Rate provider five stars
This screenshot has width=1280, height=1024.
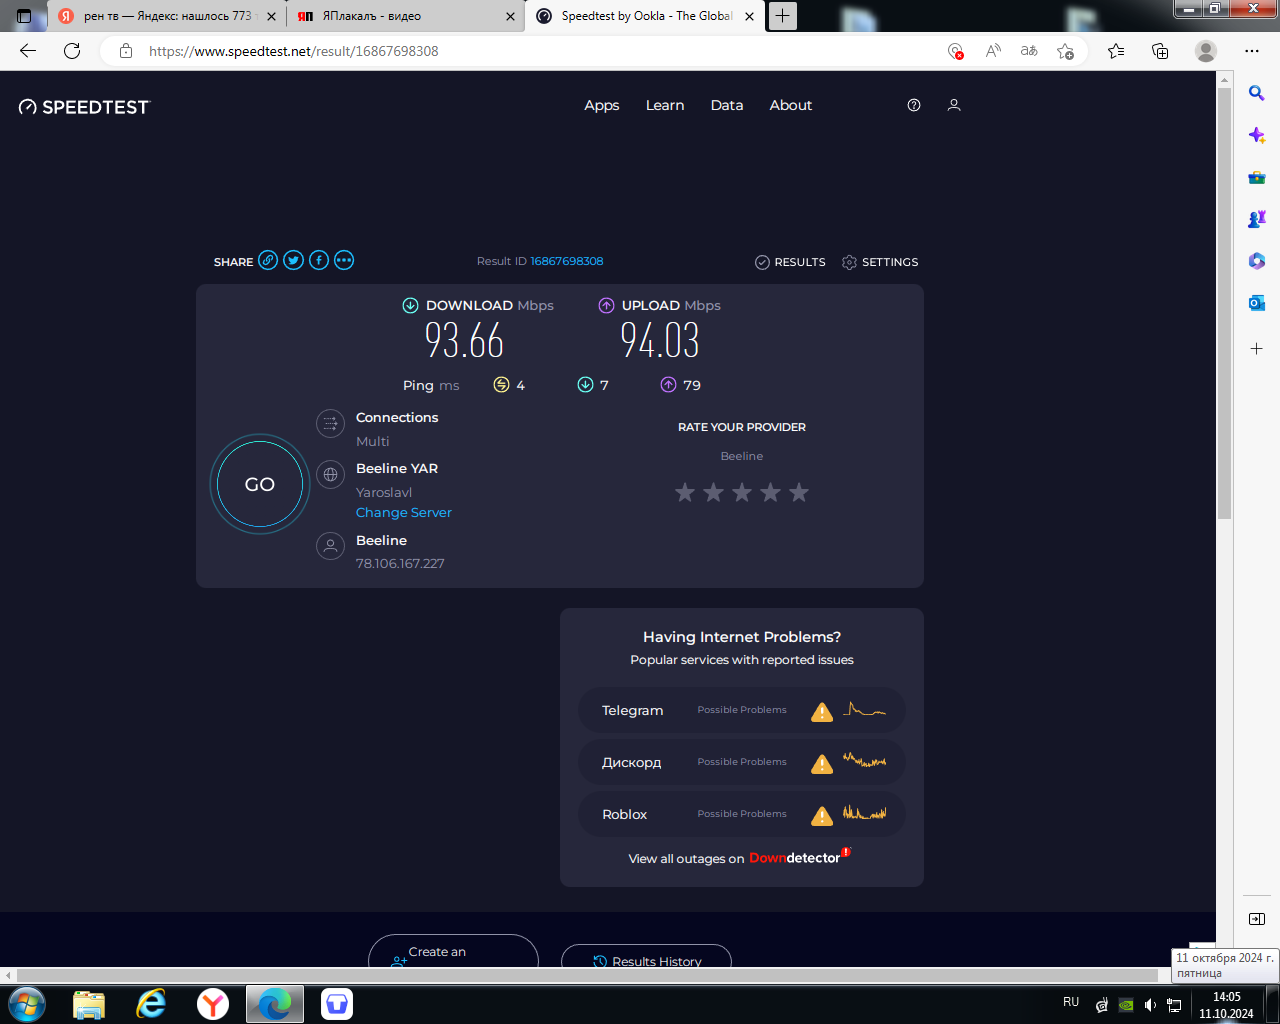(x=799, y=492)
